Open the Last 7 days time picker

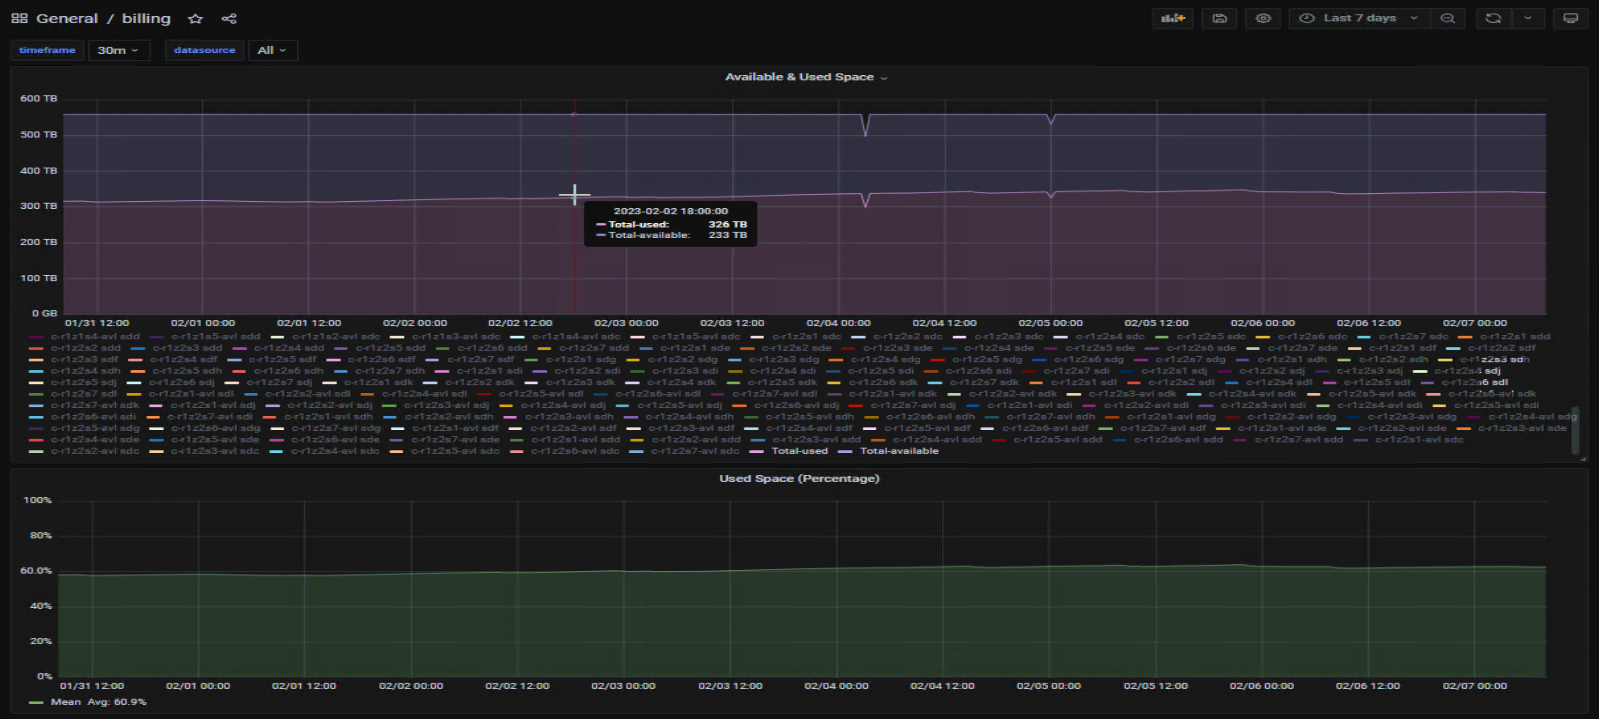pyautogui.click(x=1359, y=18)
